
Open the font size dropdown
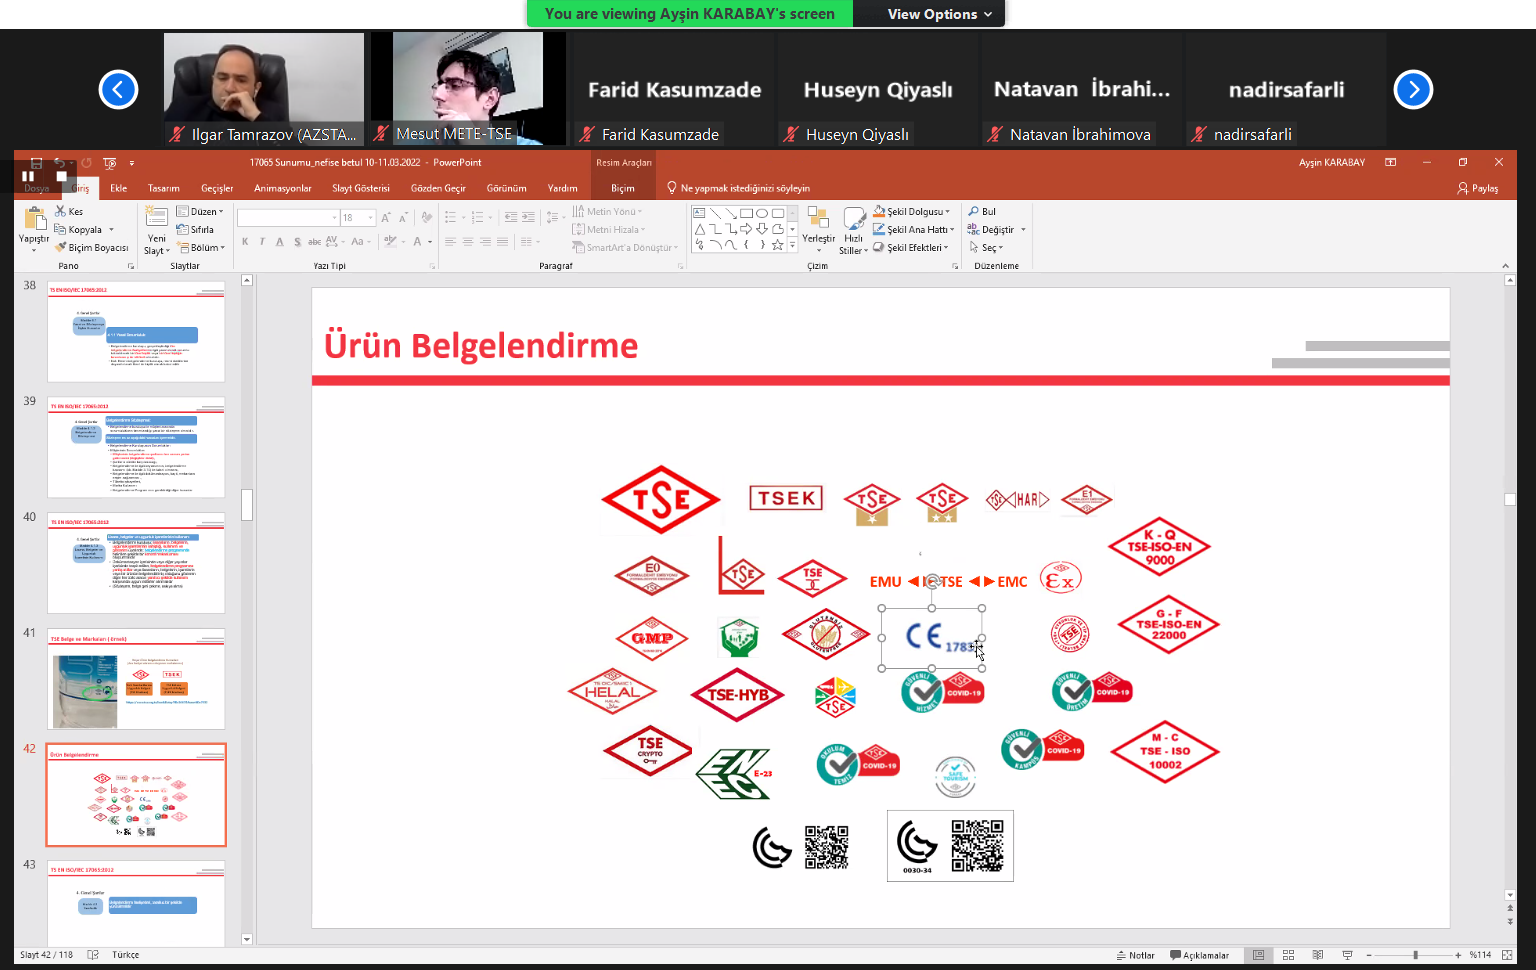[x=371, y=217]
